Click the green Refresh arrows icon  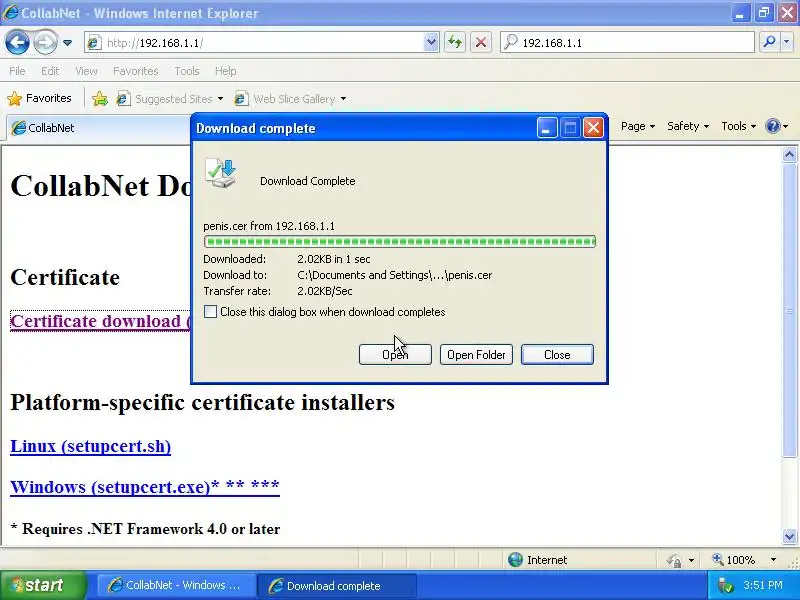point(455,43)
